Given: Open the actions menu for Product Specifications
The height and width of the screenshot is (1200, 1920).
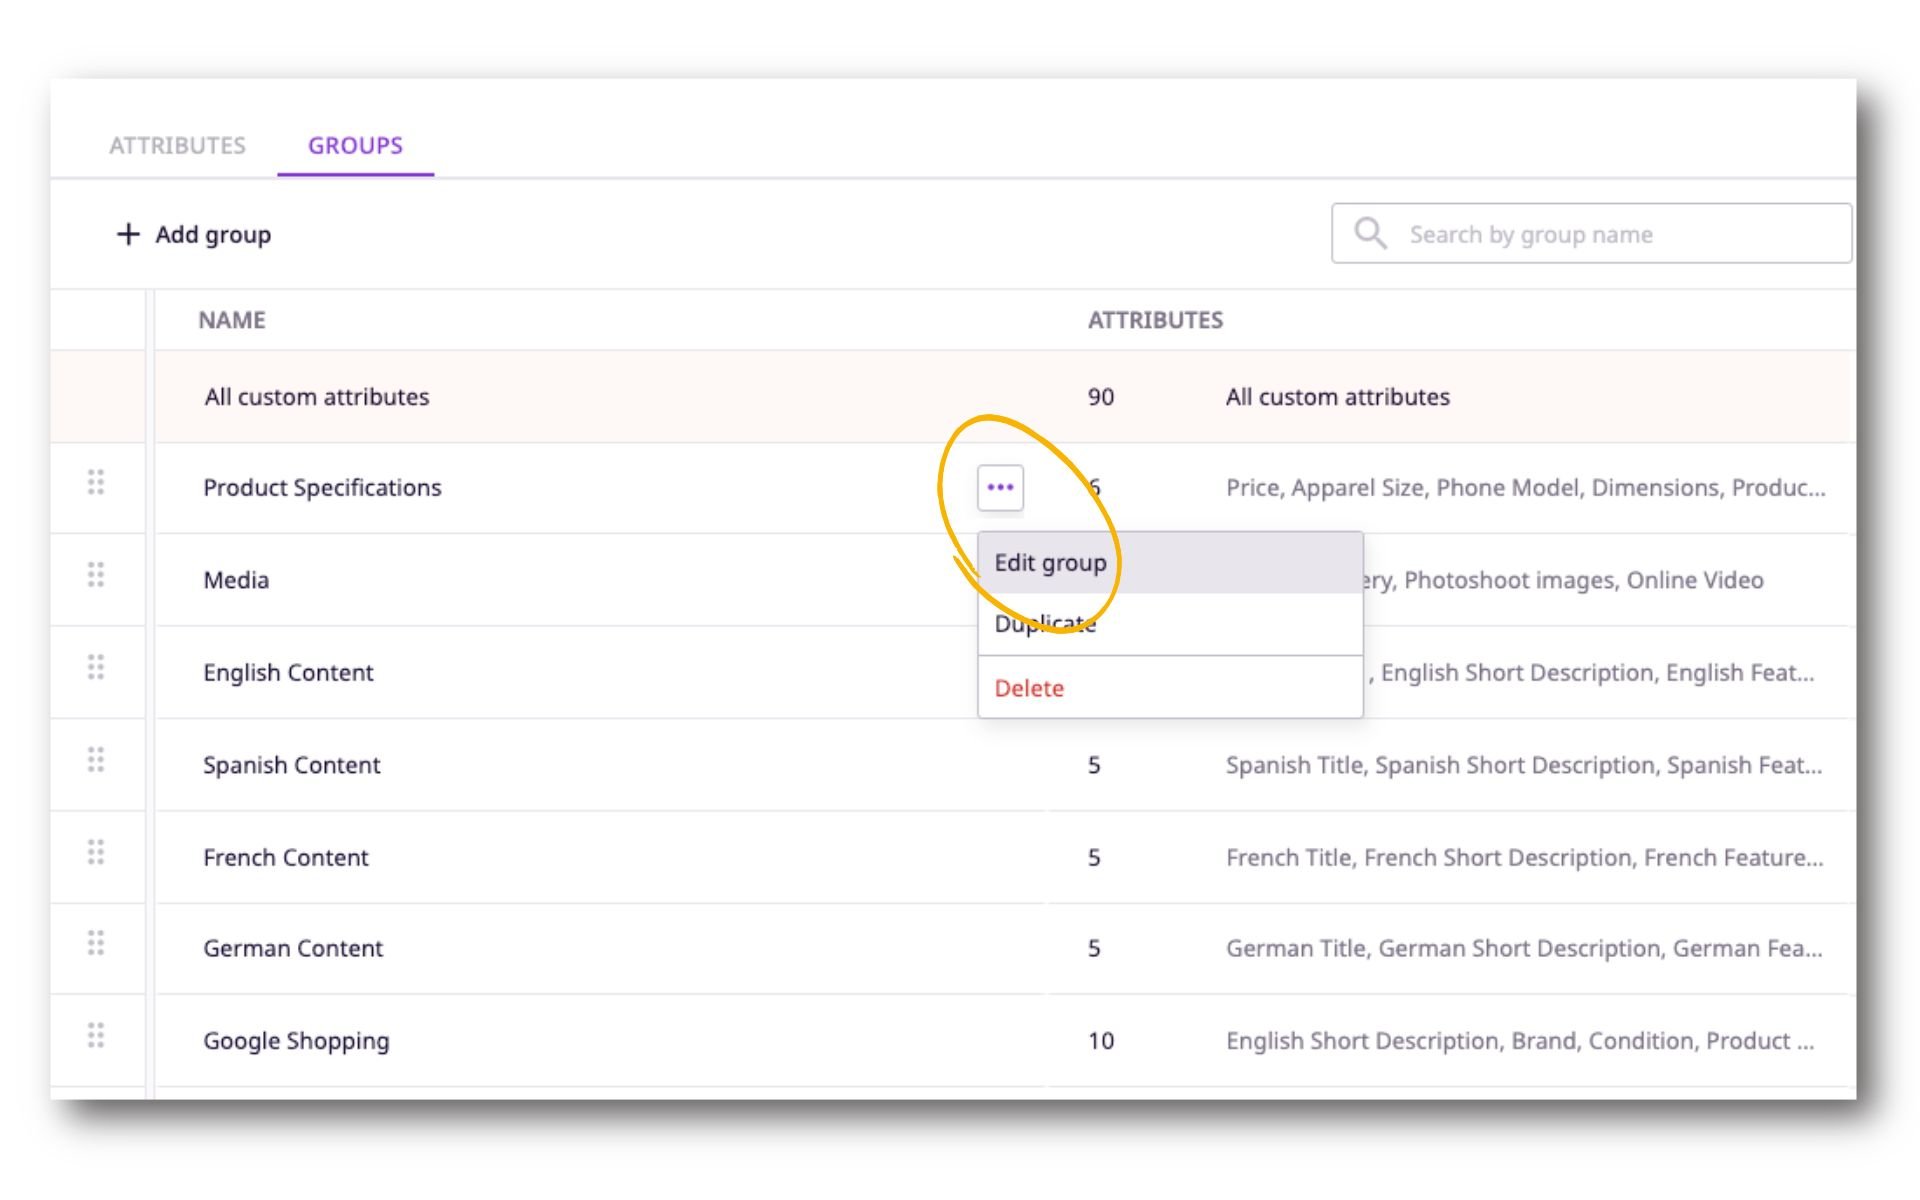Looking at the screenshot, I should click(1000, 488).
